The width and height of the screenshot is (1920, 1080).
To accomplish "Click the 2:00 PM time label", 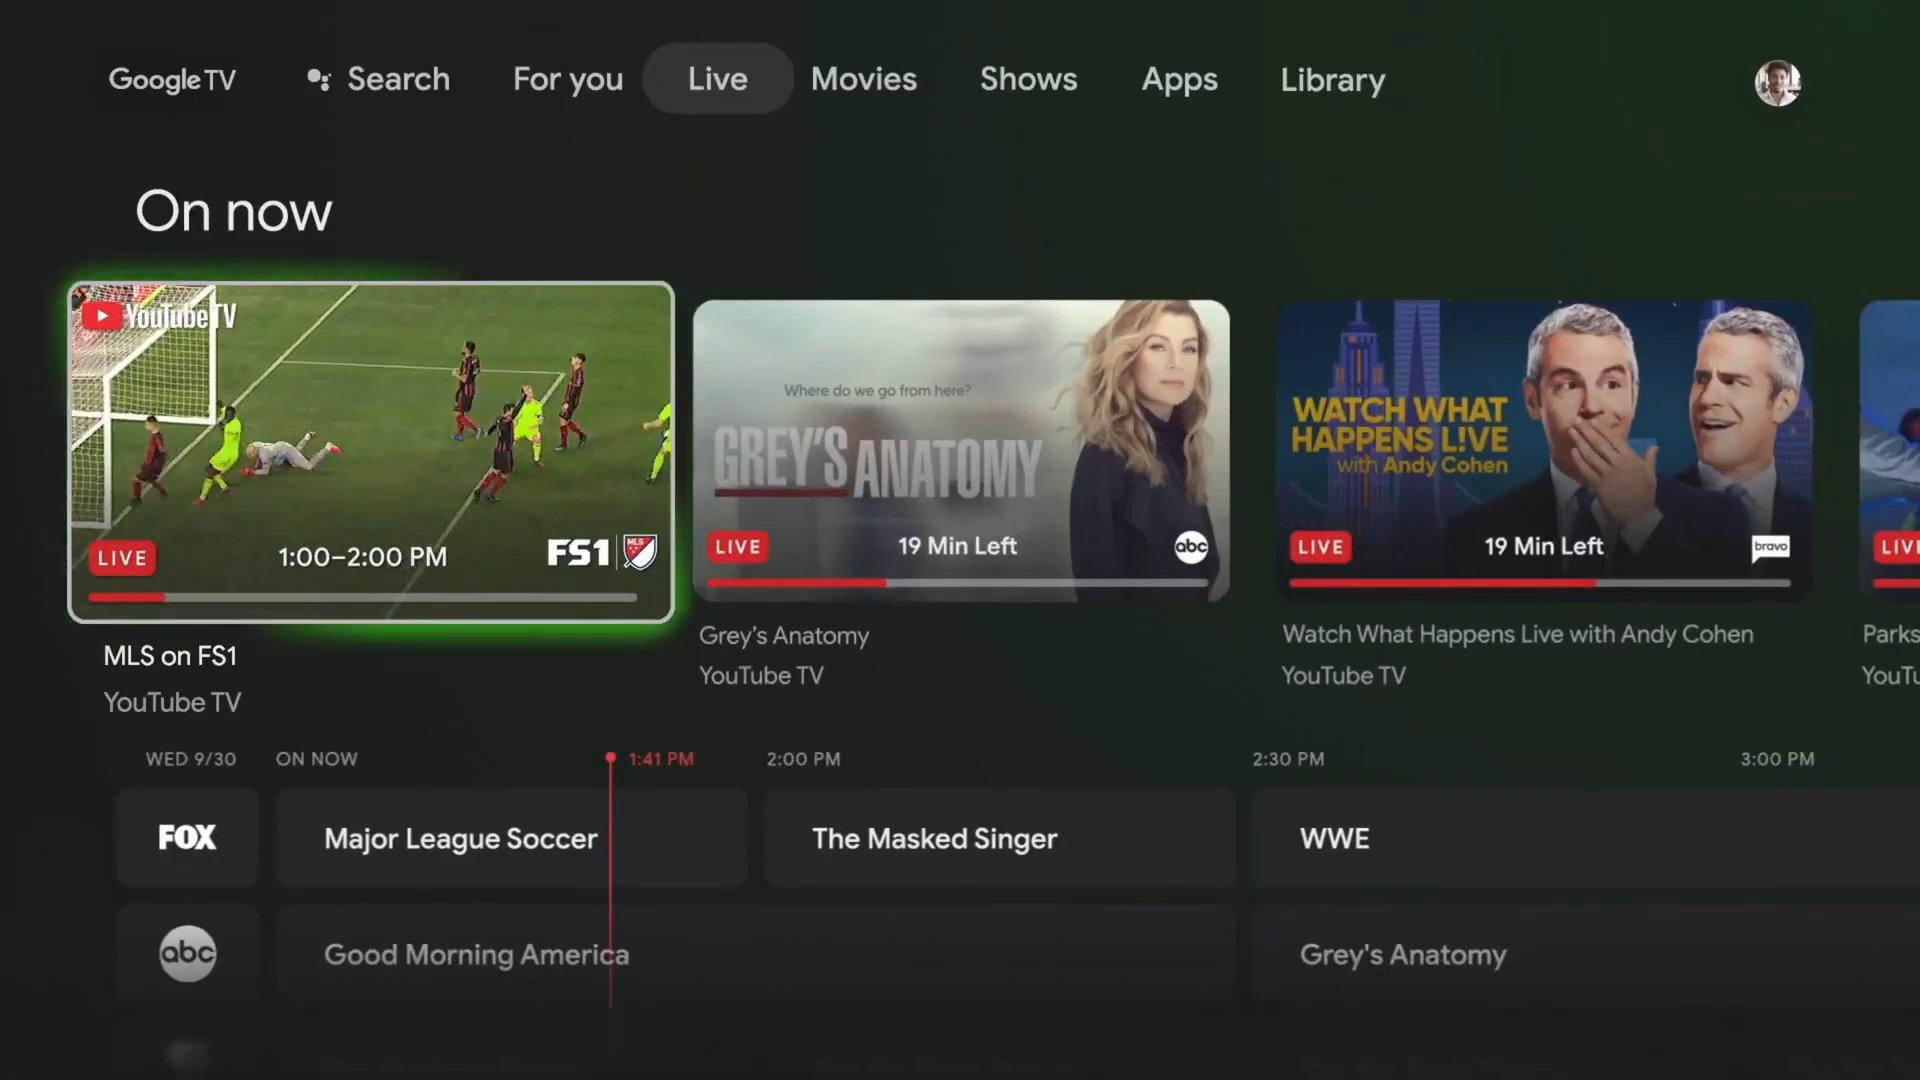I will 803,759.
